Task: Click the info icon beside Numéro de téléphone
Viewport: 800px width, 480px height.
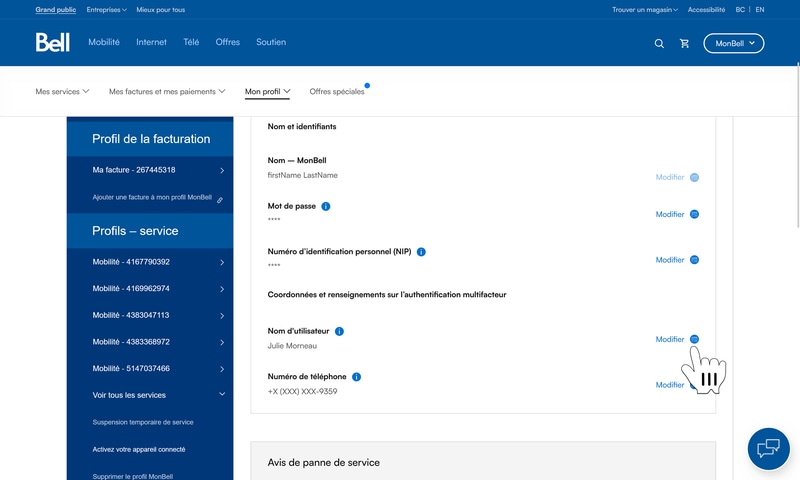Action: (357, 377)
